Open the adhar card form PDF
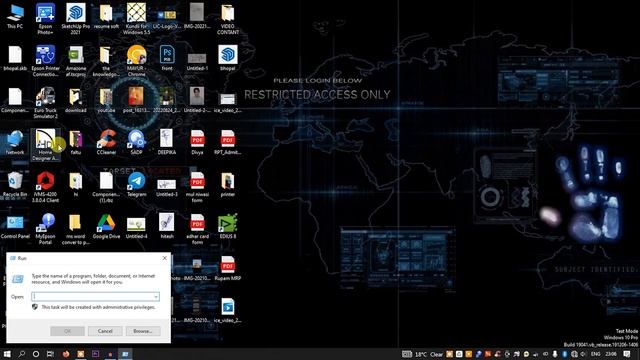 point(197,229)
